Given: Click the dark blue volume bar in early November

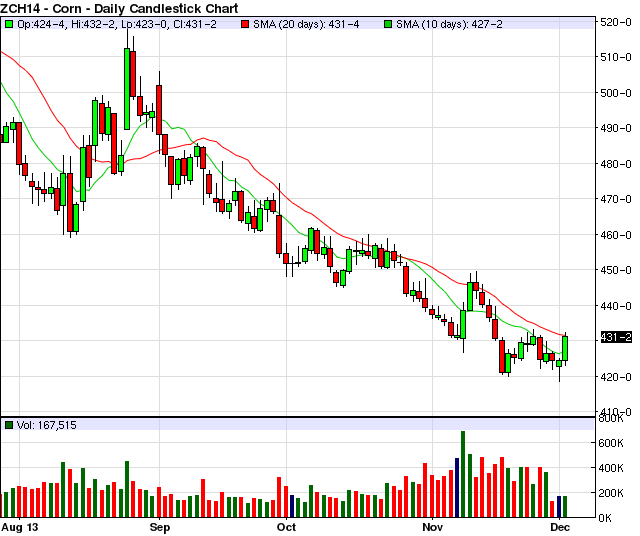Looking at the screenshot, I should point(457,488).
